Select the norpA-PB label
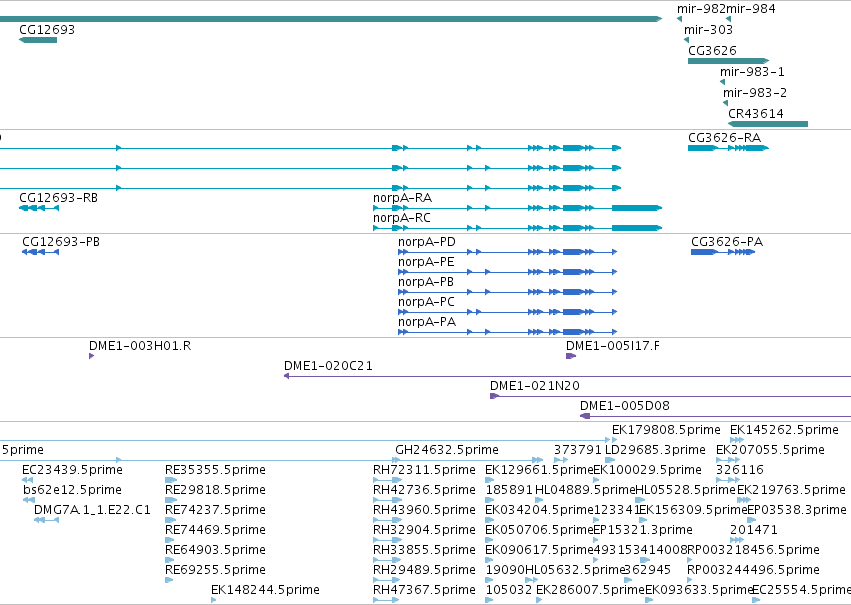Viewport: 851px width, 605px height. tap(426, 282)
